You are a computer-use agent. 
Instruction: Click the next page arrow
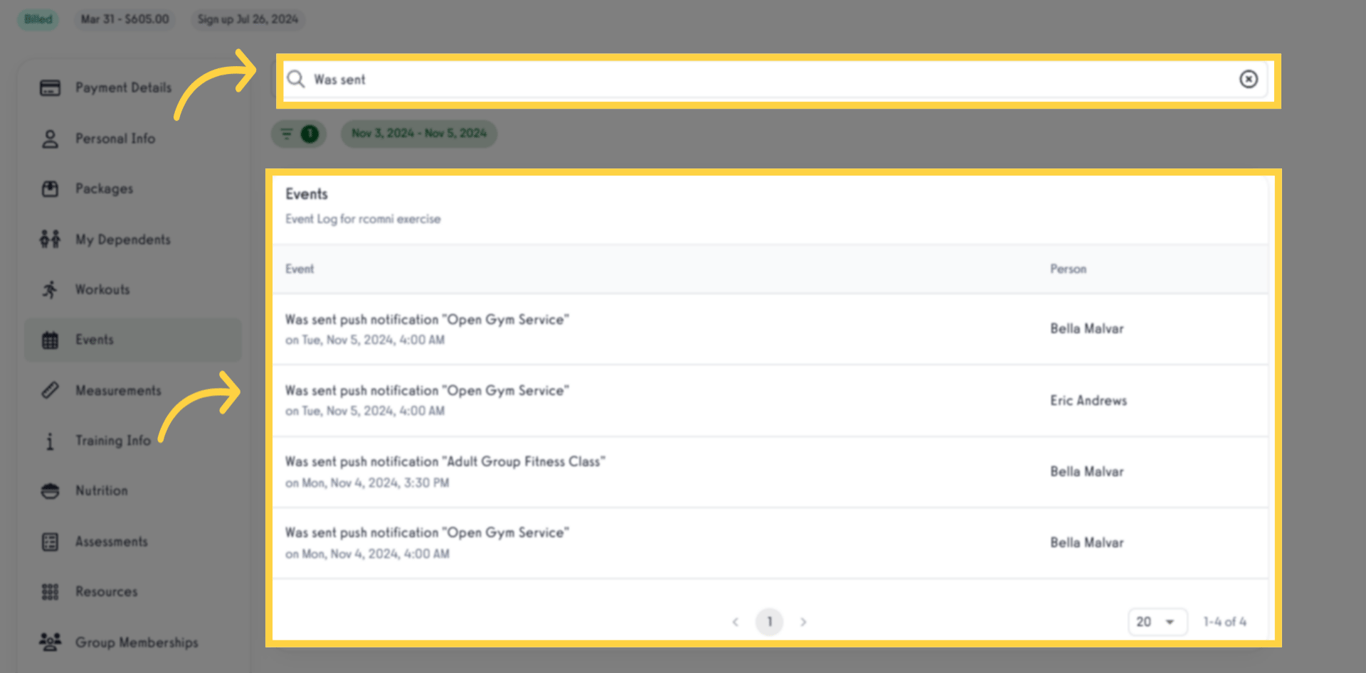tap(803, 621)
